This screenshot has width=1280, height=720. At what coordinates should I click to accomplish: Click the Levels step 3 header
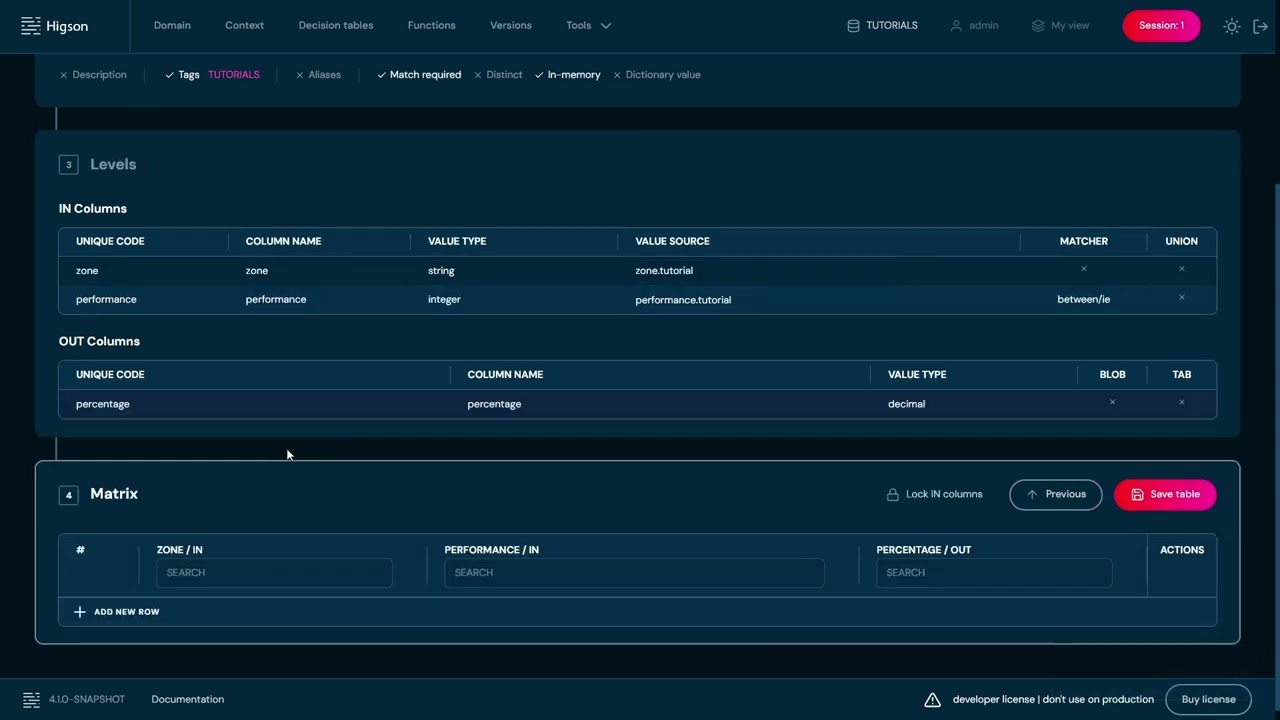click(98, 165)
